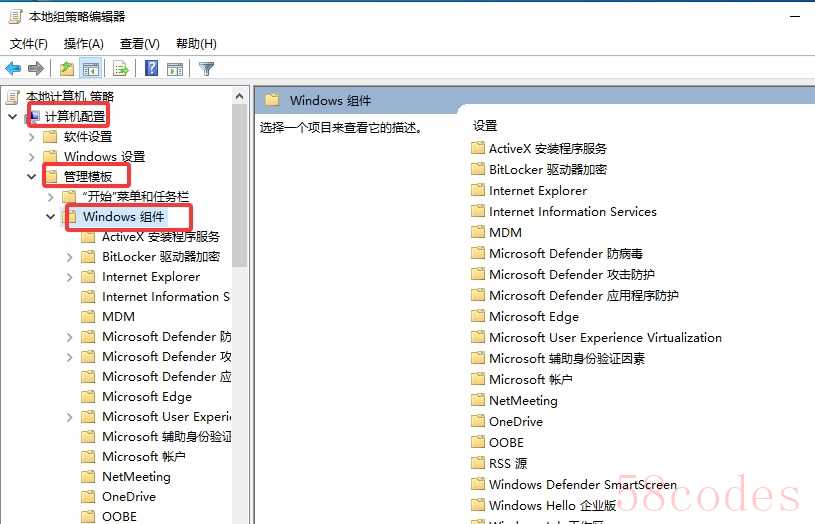The height and width of the screenshot is (524, 815).
Task: Click the Export list toolbar icon
Action: click(x=121, y=68)
